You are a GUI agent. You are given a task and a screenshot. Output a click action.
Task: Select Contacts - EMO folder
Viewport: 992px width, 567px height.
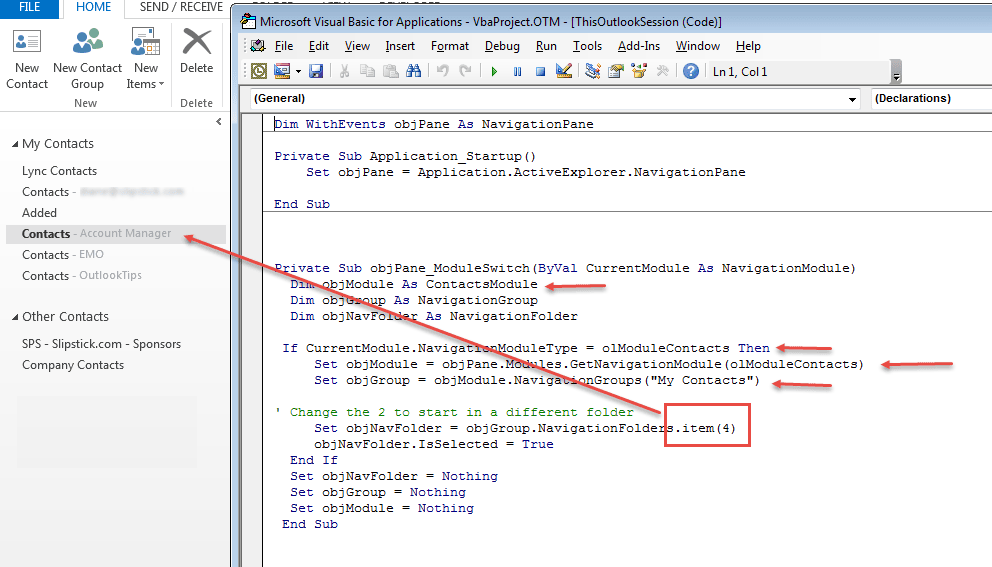click(63, 254)
